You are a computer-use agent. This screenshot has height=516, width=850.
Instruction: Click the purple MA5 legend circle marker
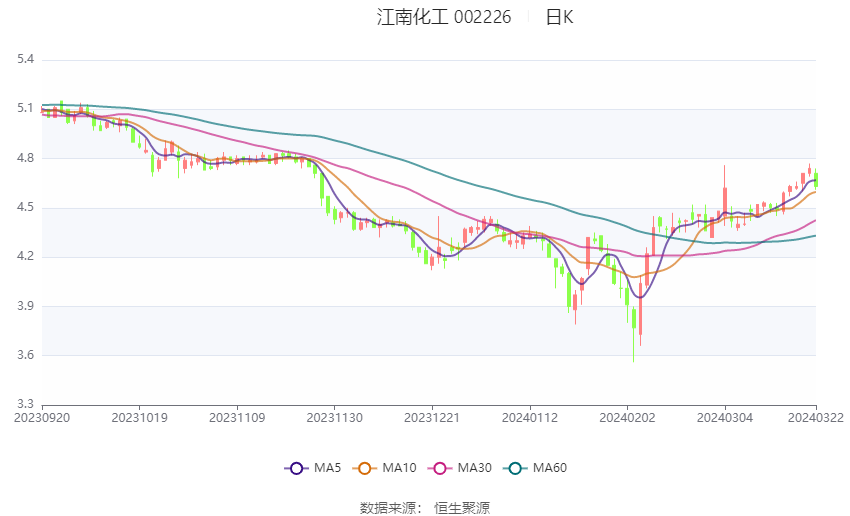pos(295,468)
